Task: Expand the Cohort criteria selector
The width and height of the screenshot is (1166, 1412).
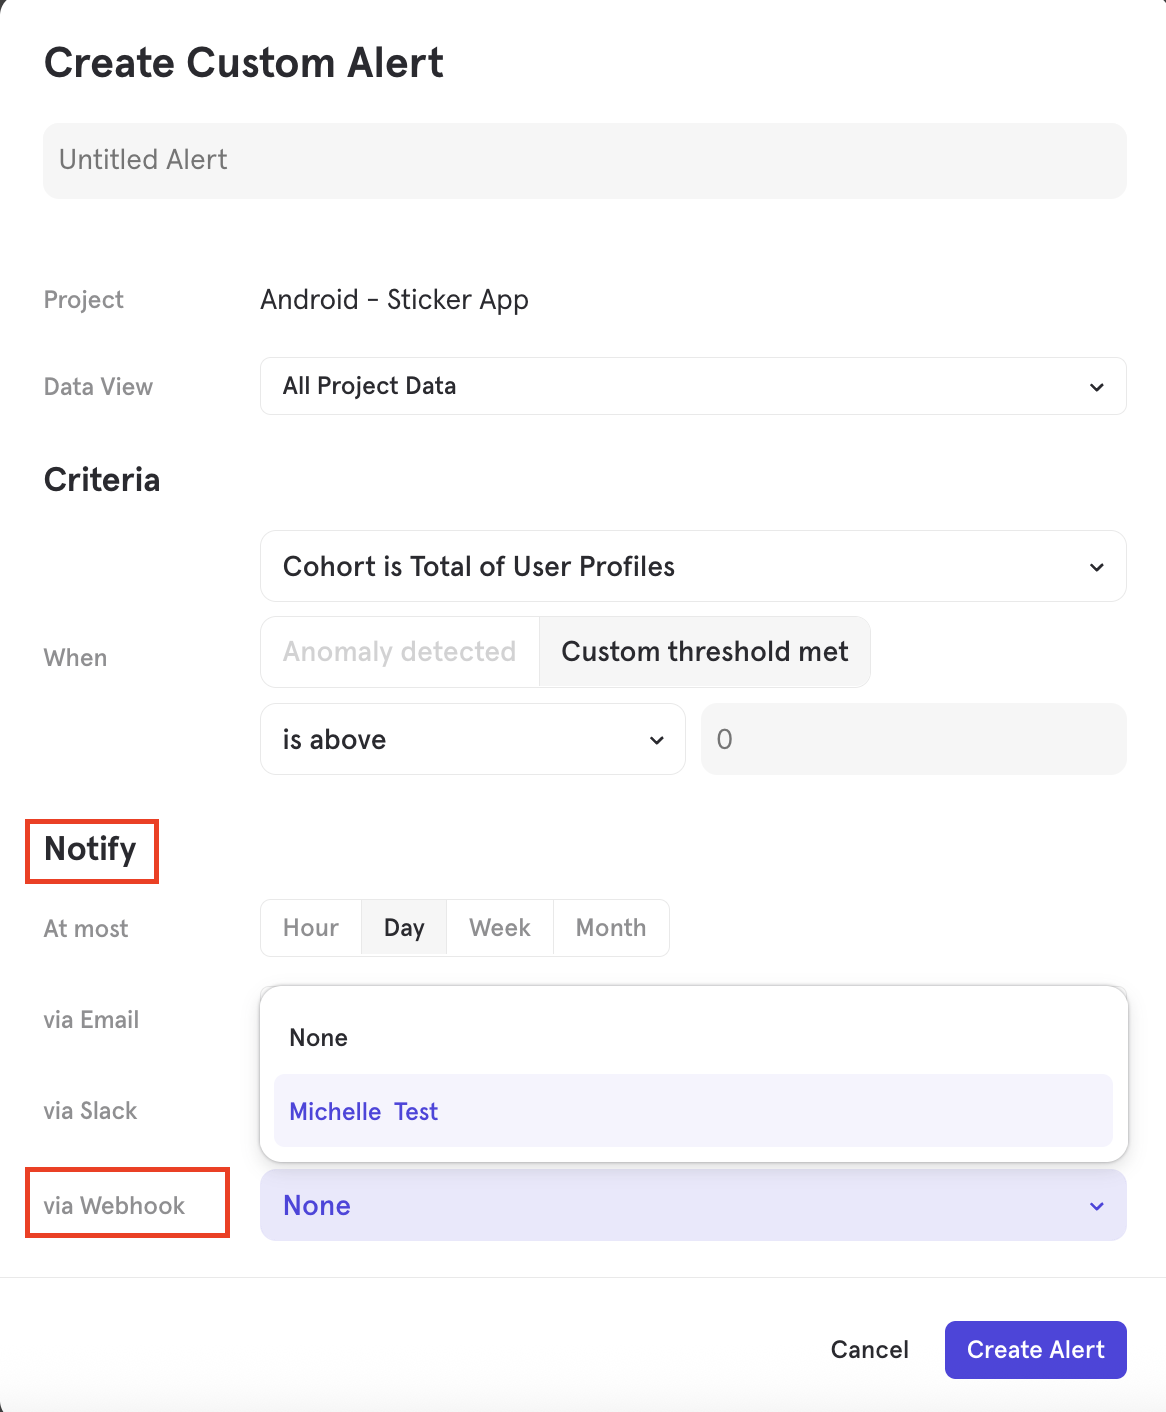Action: (x=693, y=566)
